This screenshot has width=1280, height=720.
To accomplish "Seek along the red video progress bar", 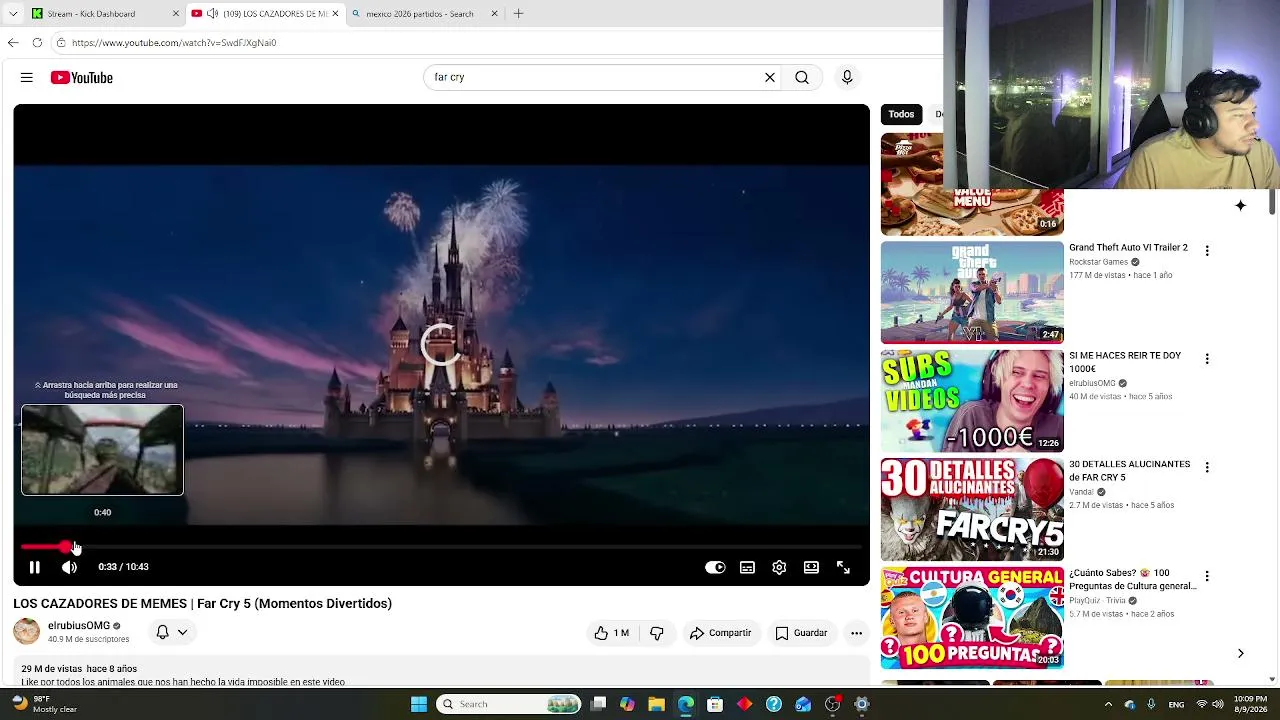I will [x=441, y=547].
